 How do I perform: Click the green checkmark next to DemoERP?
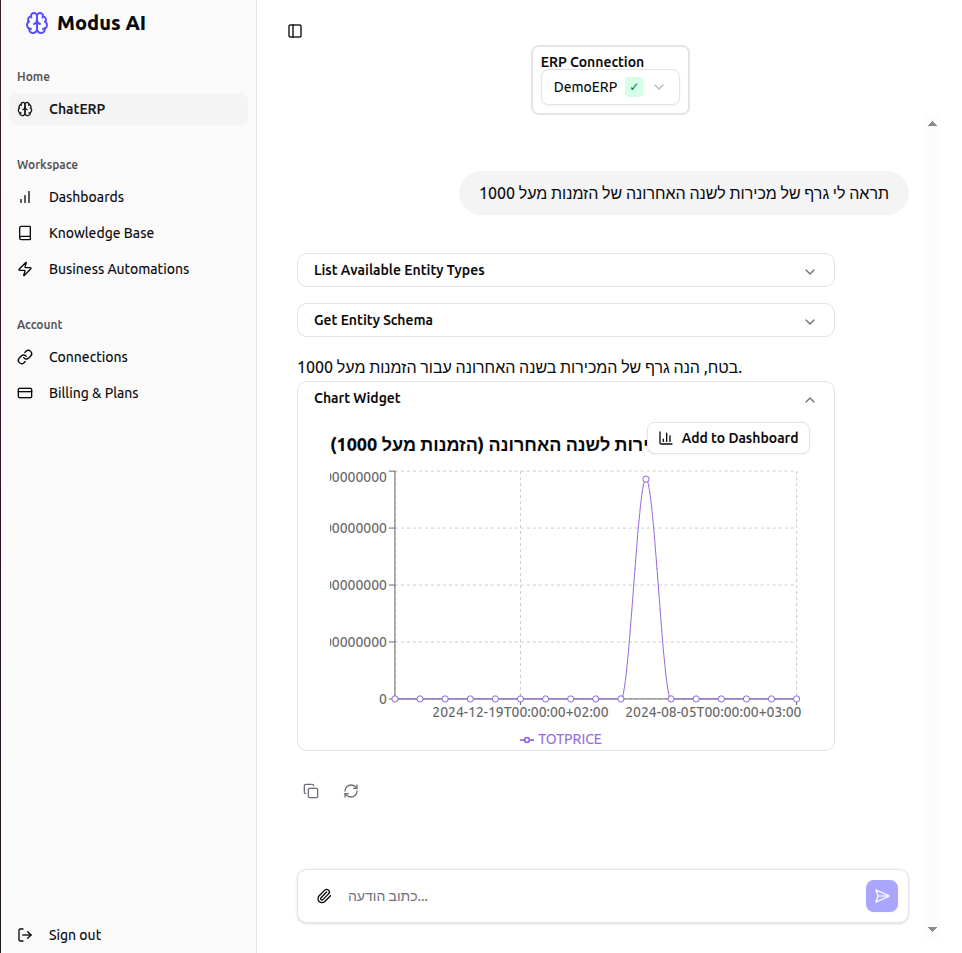pos(632,87)
